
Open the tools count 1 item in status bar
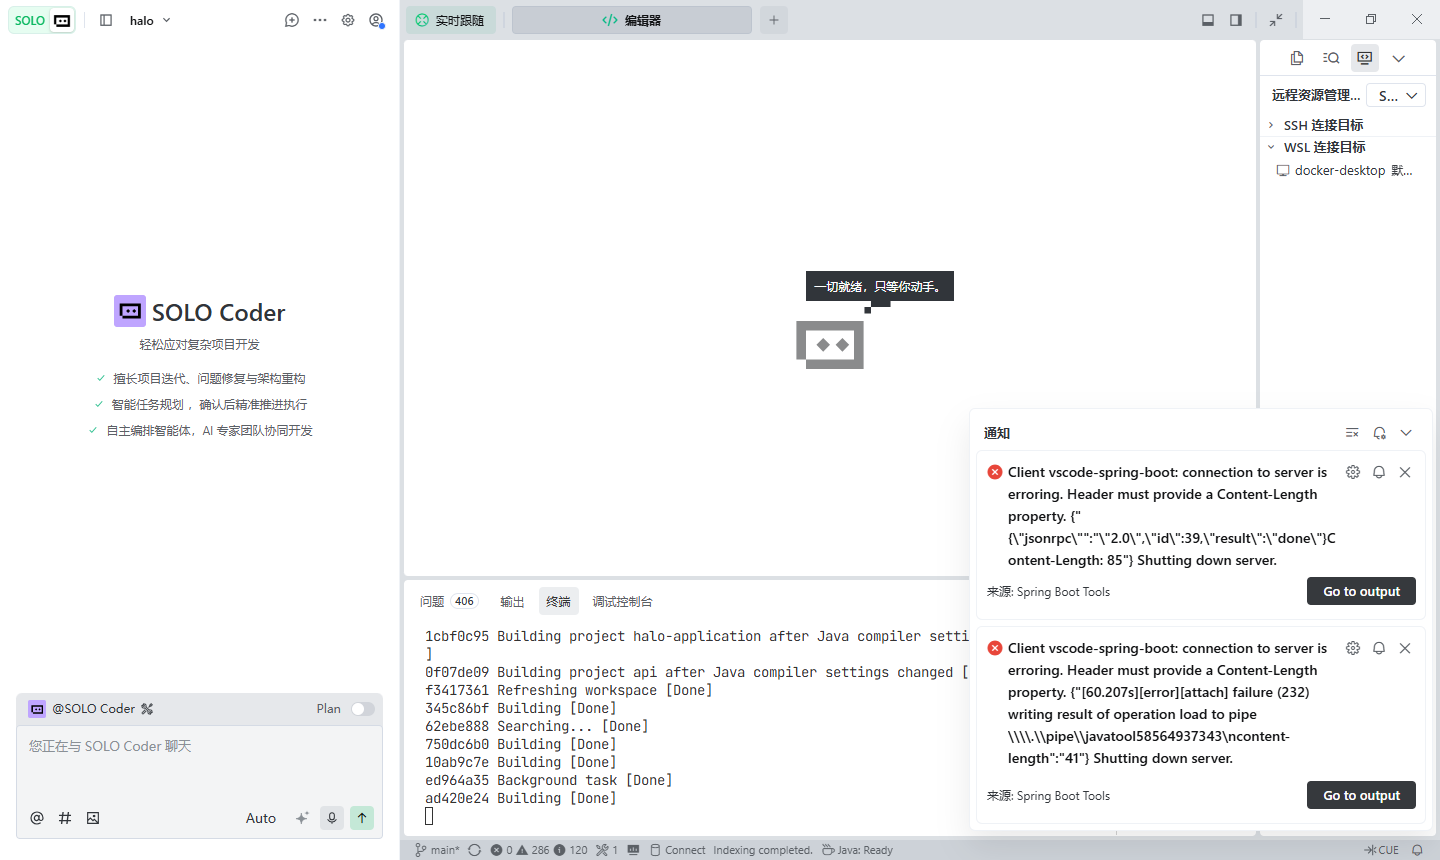[607, 850]
